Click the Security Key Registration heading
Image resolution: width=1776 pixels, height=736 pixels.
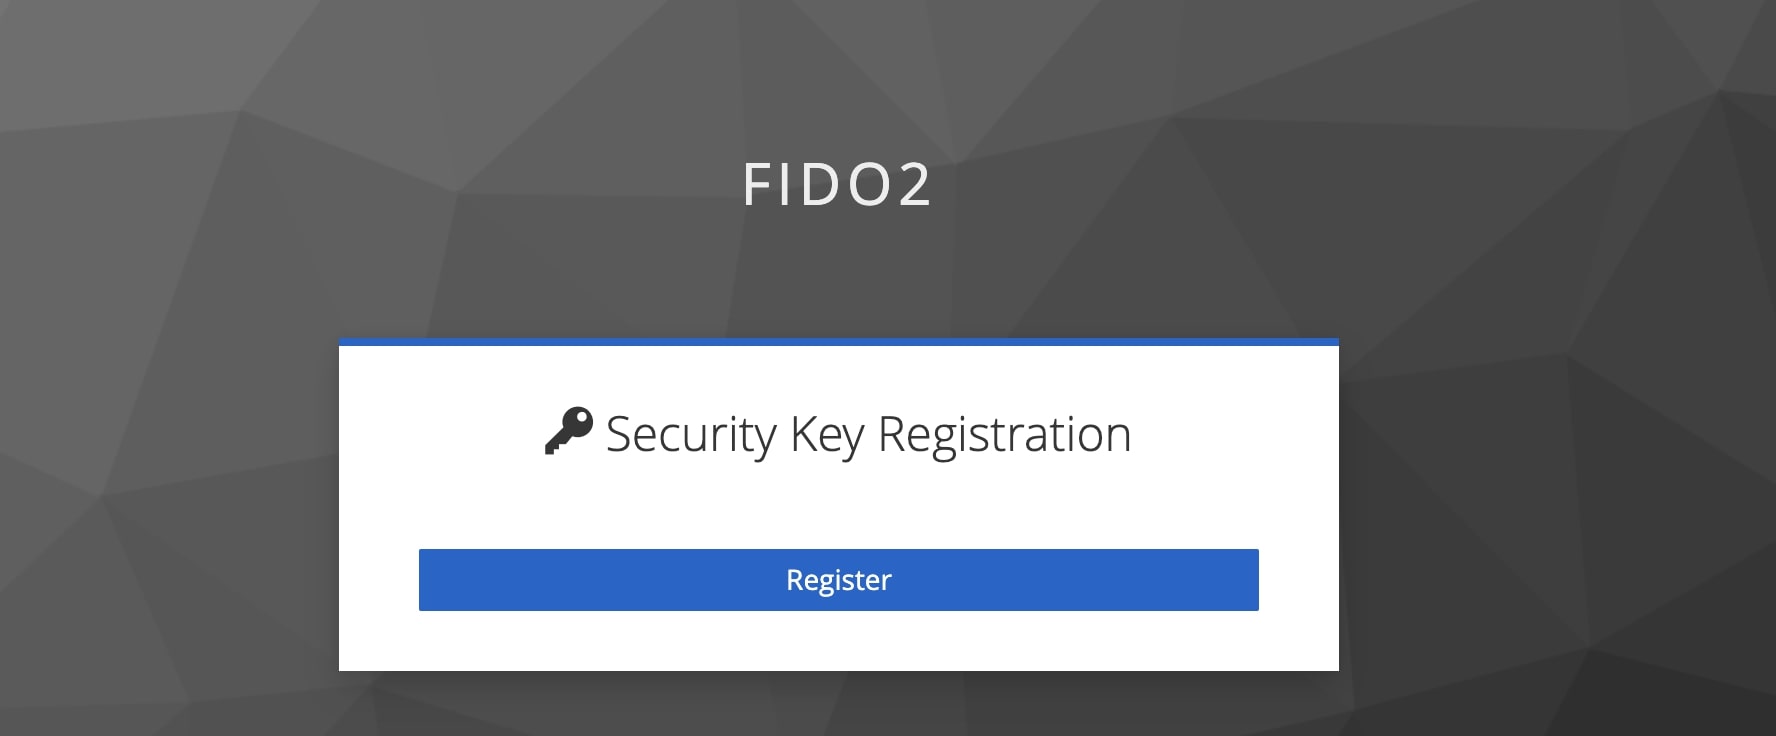[868, 434]
